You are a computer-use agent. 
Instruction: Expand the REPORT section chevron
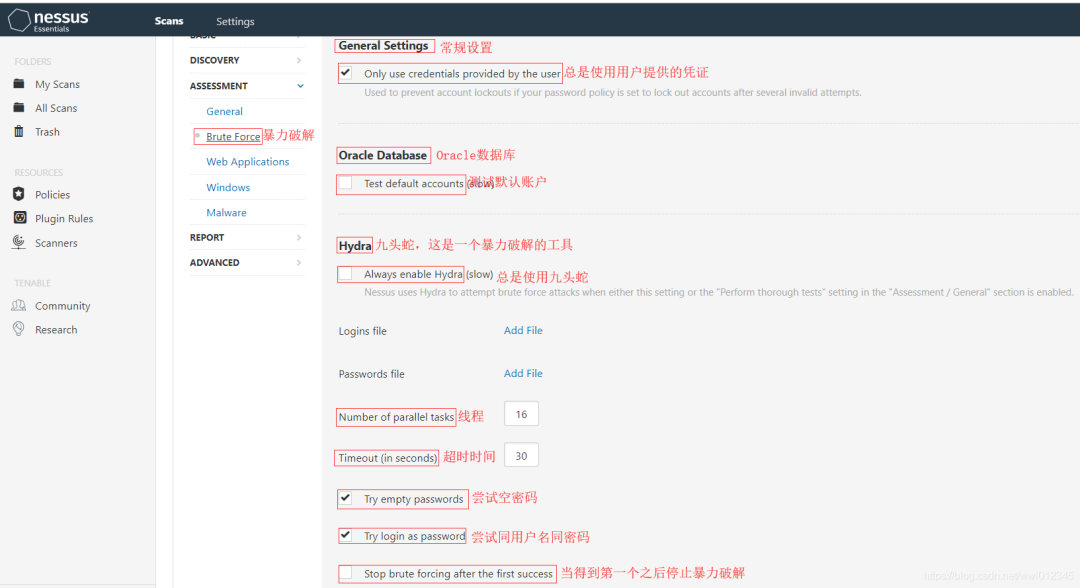coord(299,238)
